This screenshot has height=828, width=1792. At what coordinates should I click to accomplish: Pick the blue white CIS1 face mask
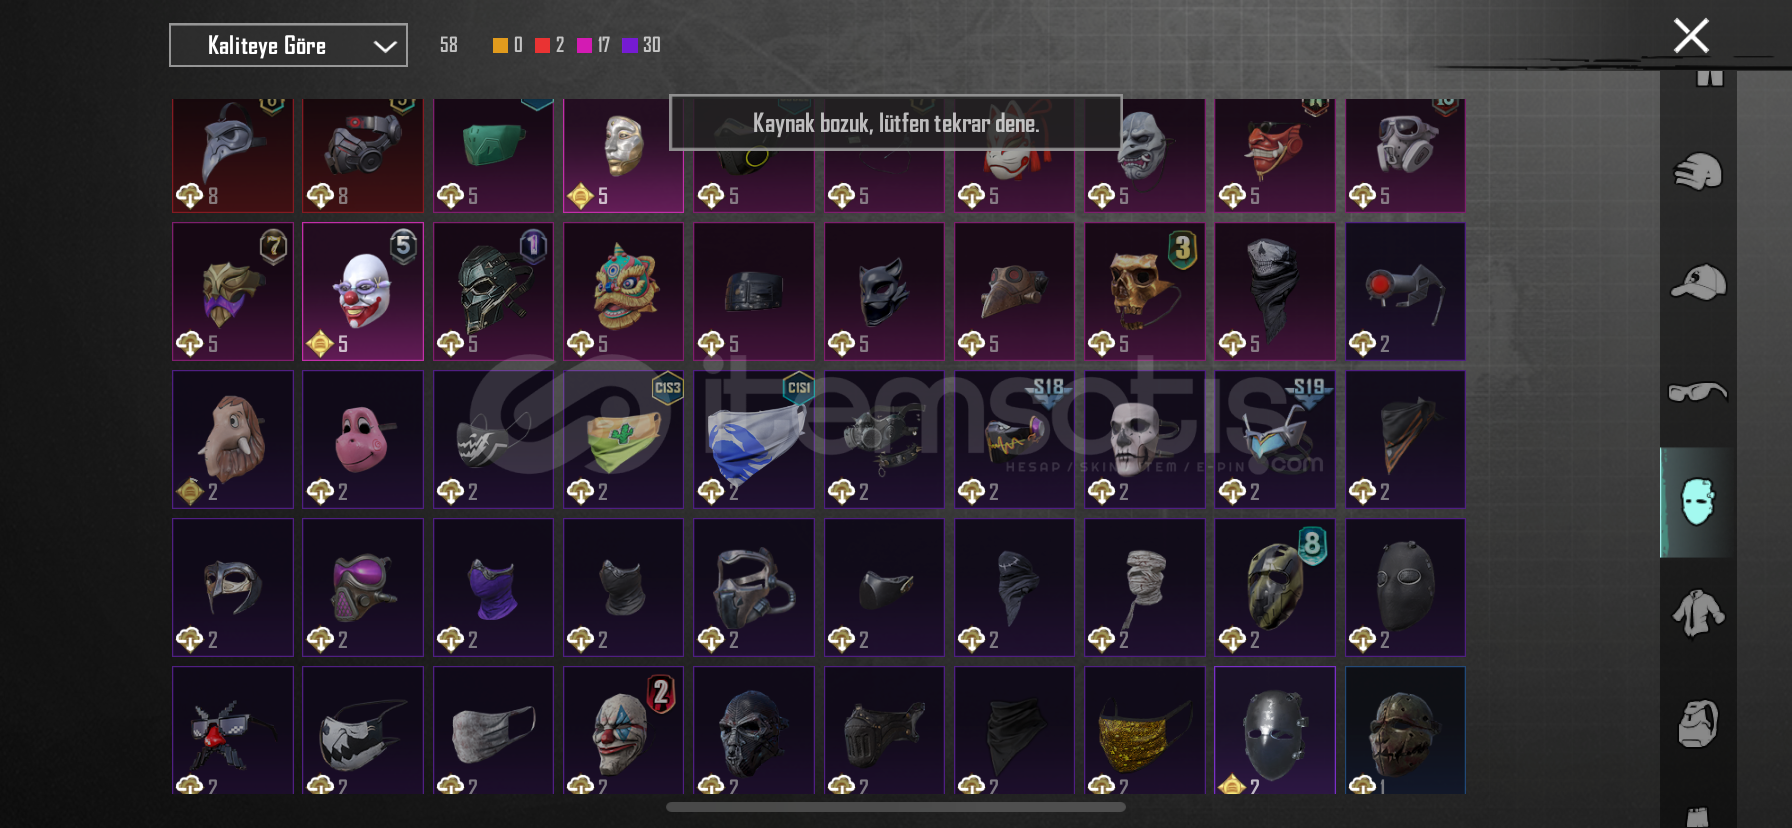[754, 439]
